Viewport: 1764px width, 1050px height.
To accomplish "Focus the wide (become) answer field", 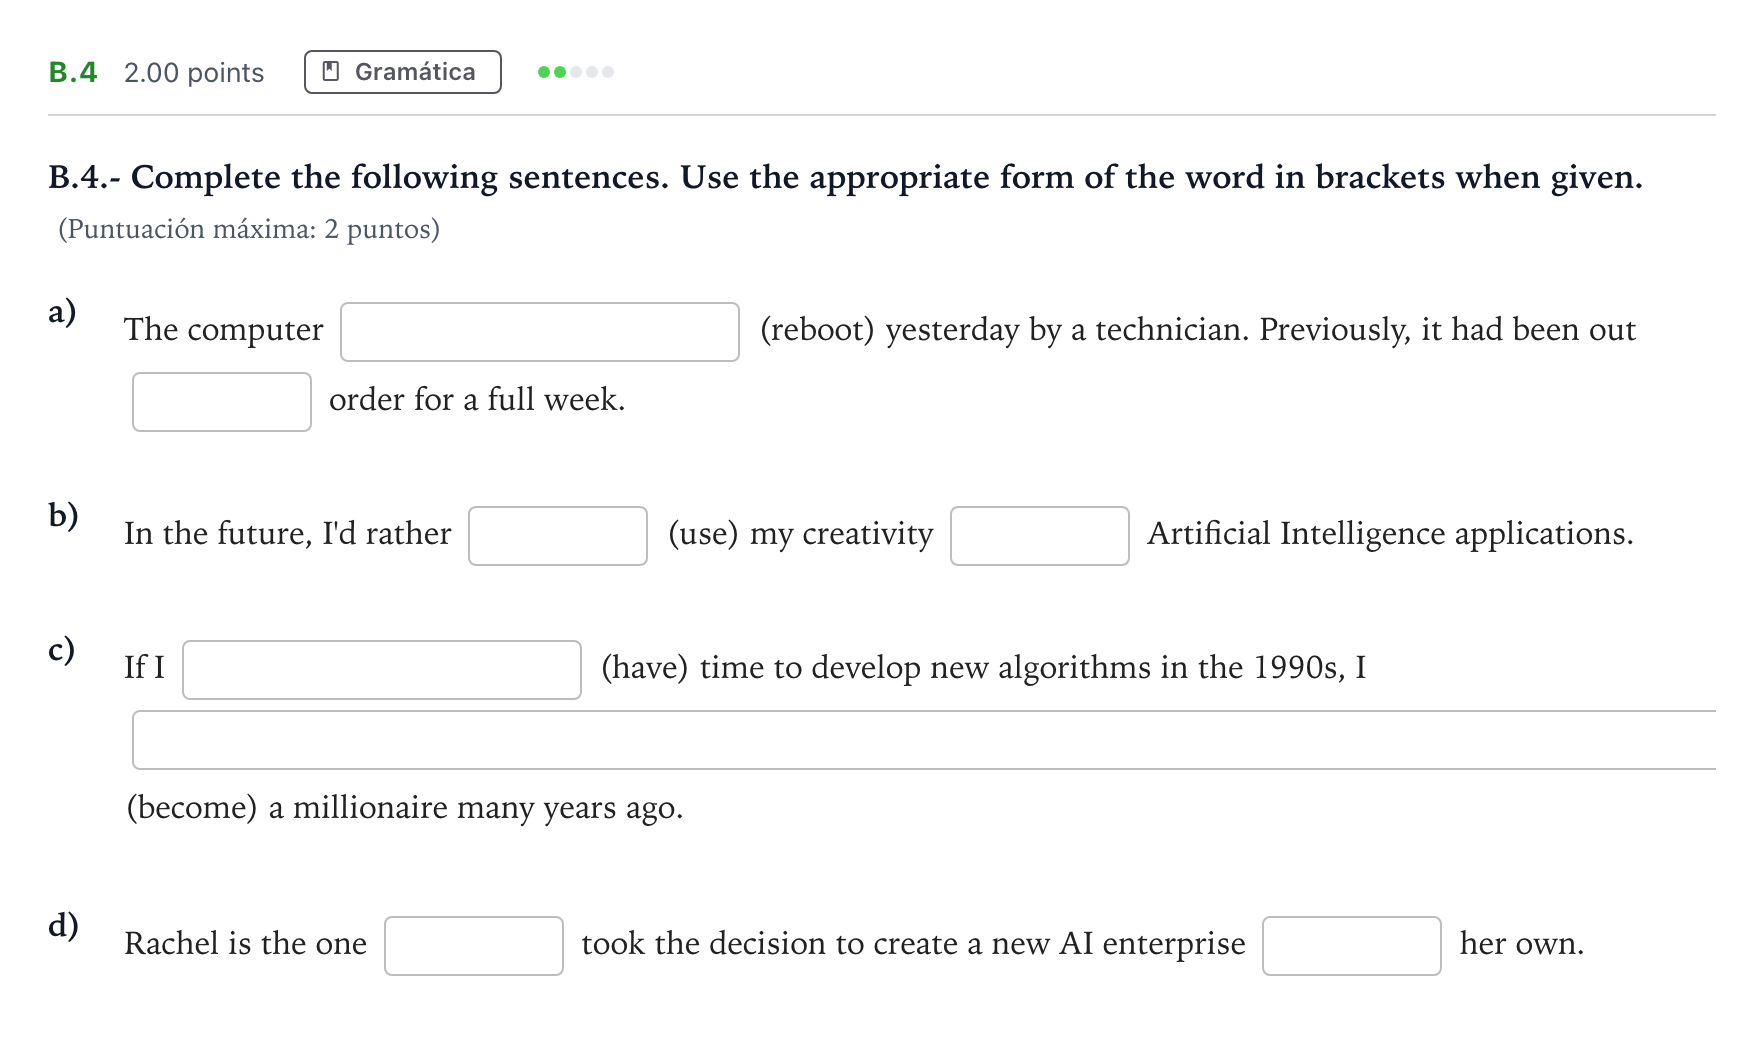I will 924,740.
